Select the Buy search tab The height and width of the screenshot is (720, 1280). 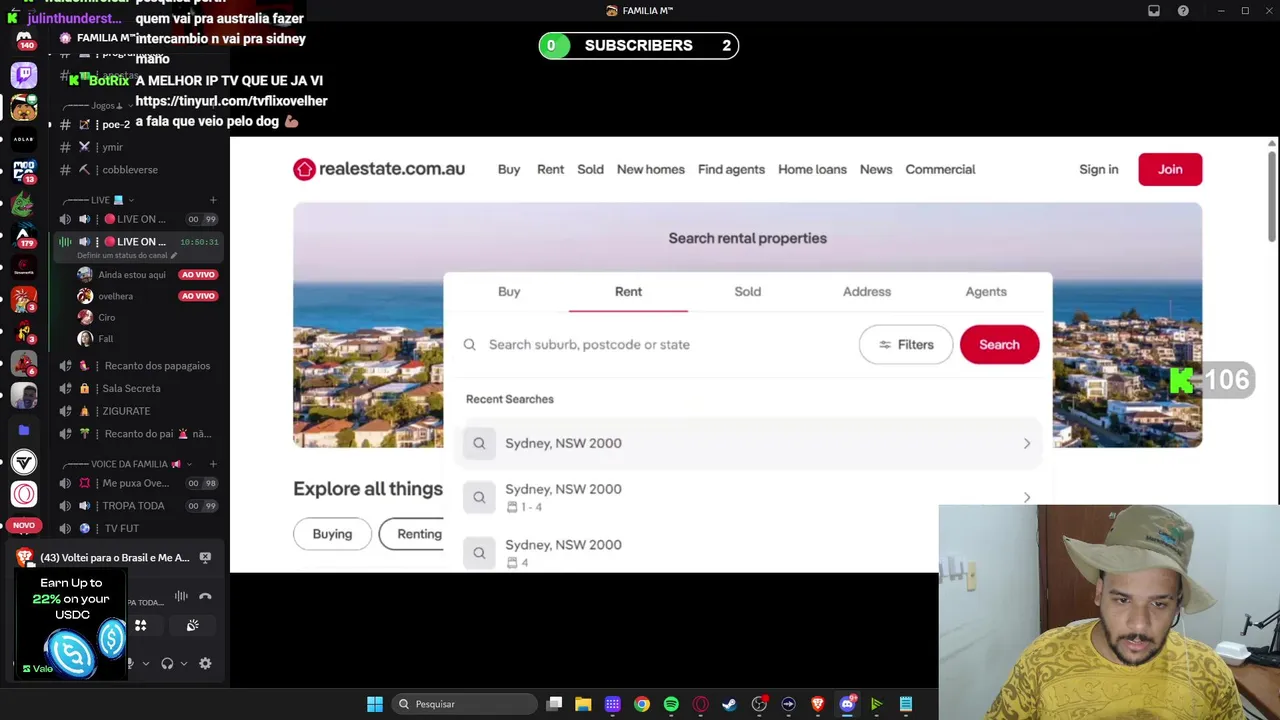coord(509,291)
